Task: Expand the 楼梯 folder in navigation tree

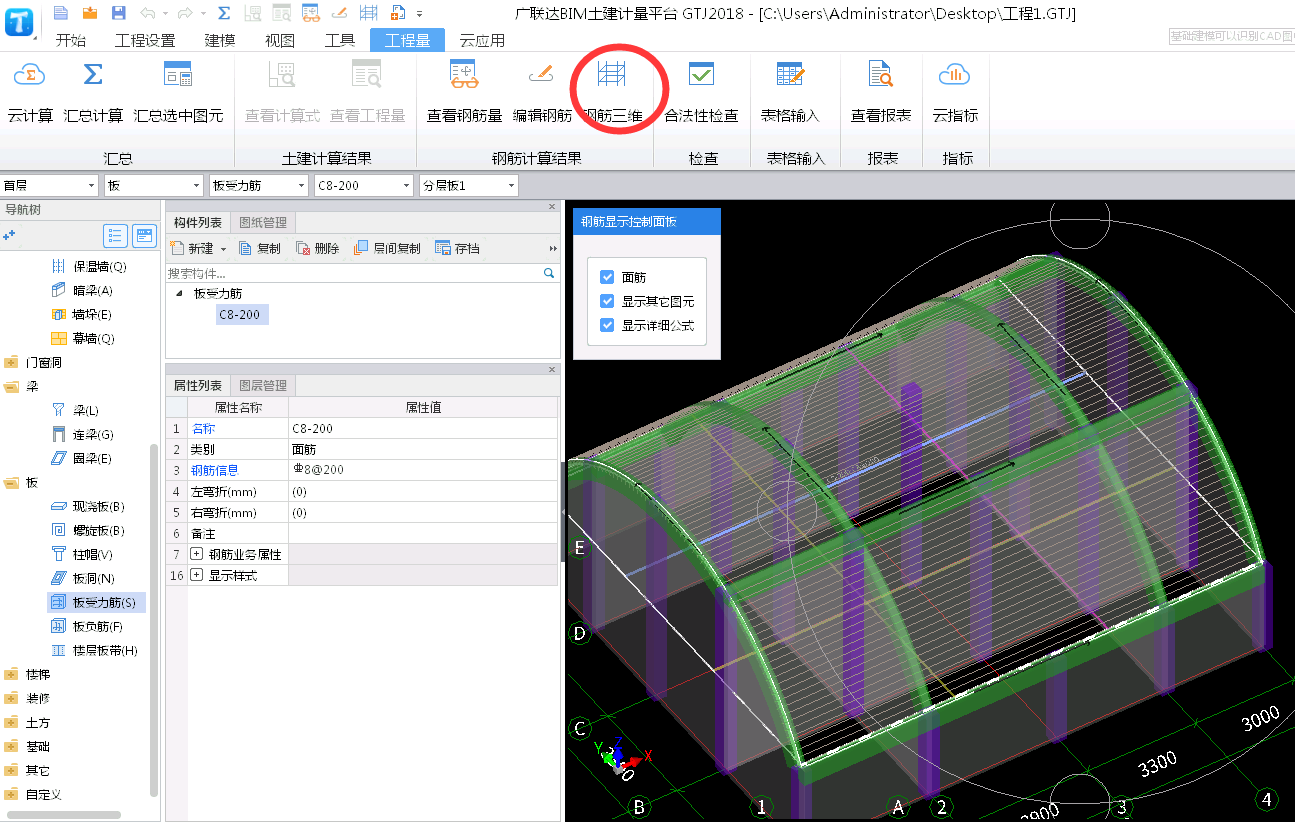Action: pos(11,674)
